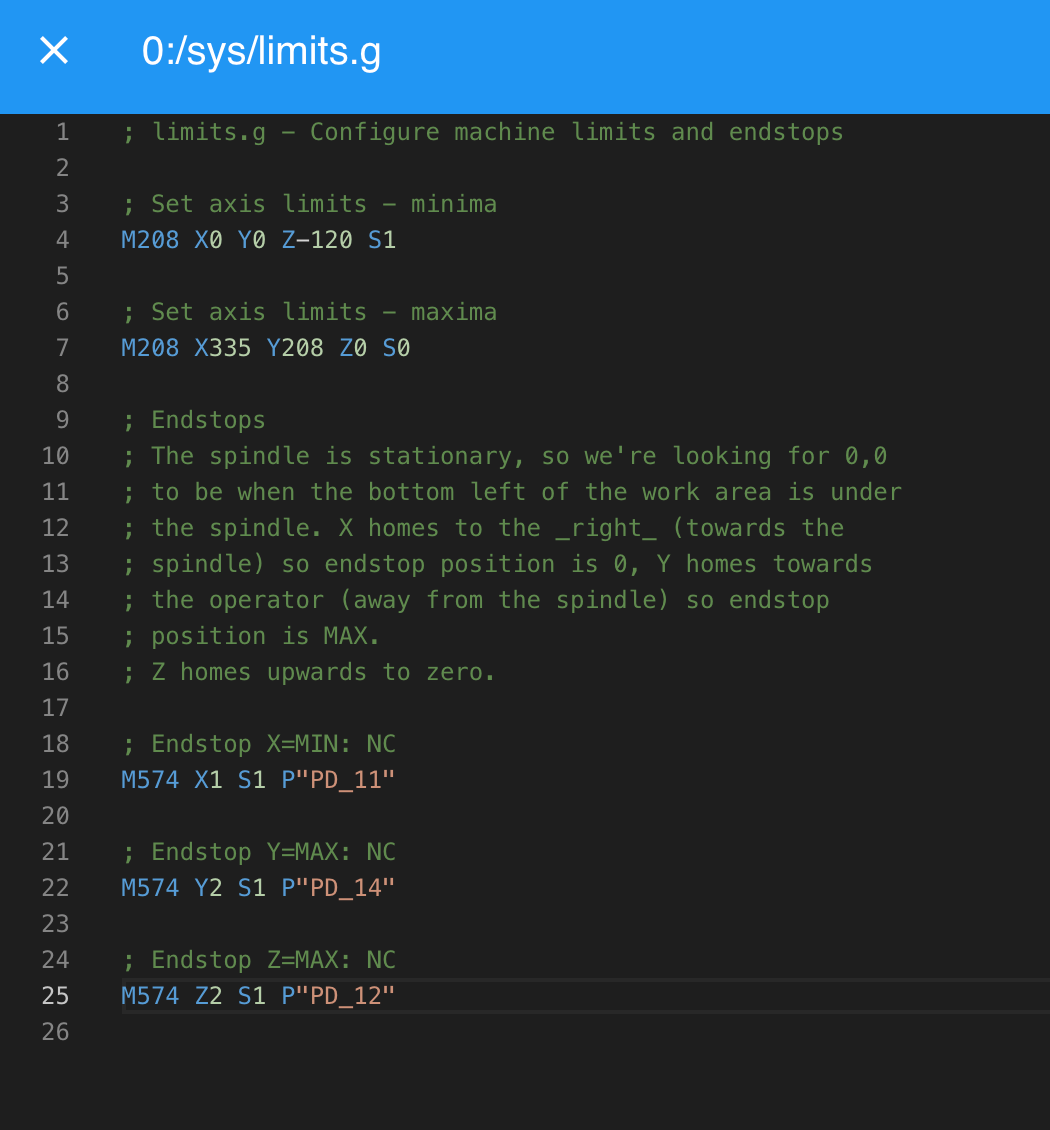Click the header comment on line 1
The height and width of the screenshot is (1130, 1050).
[482, 132]
